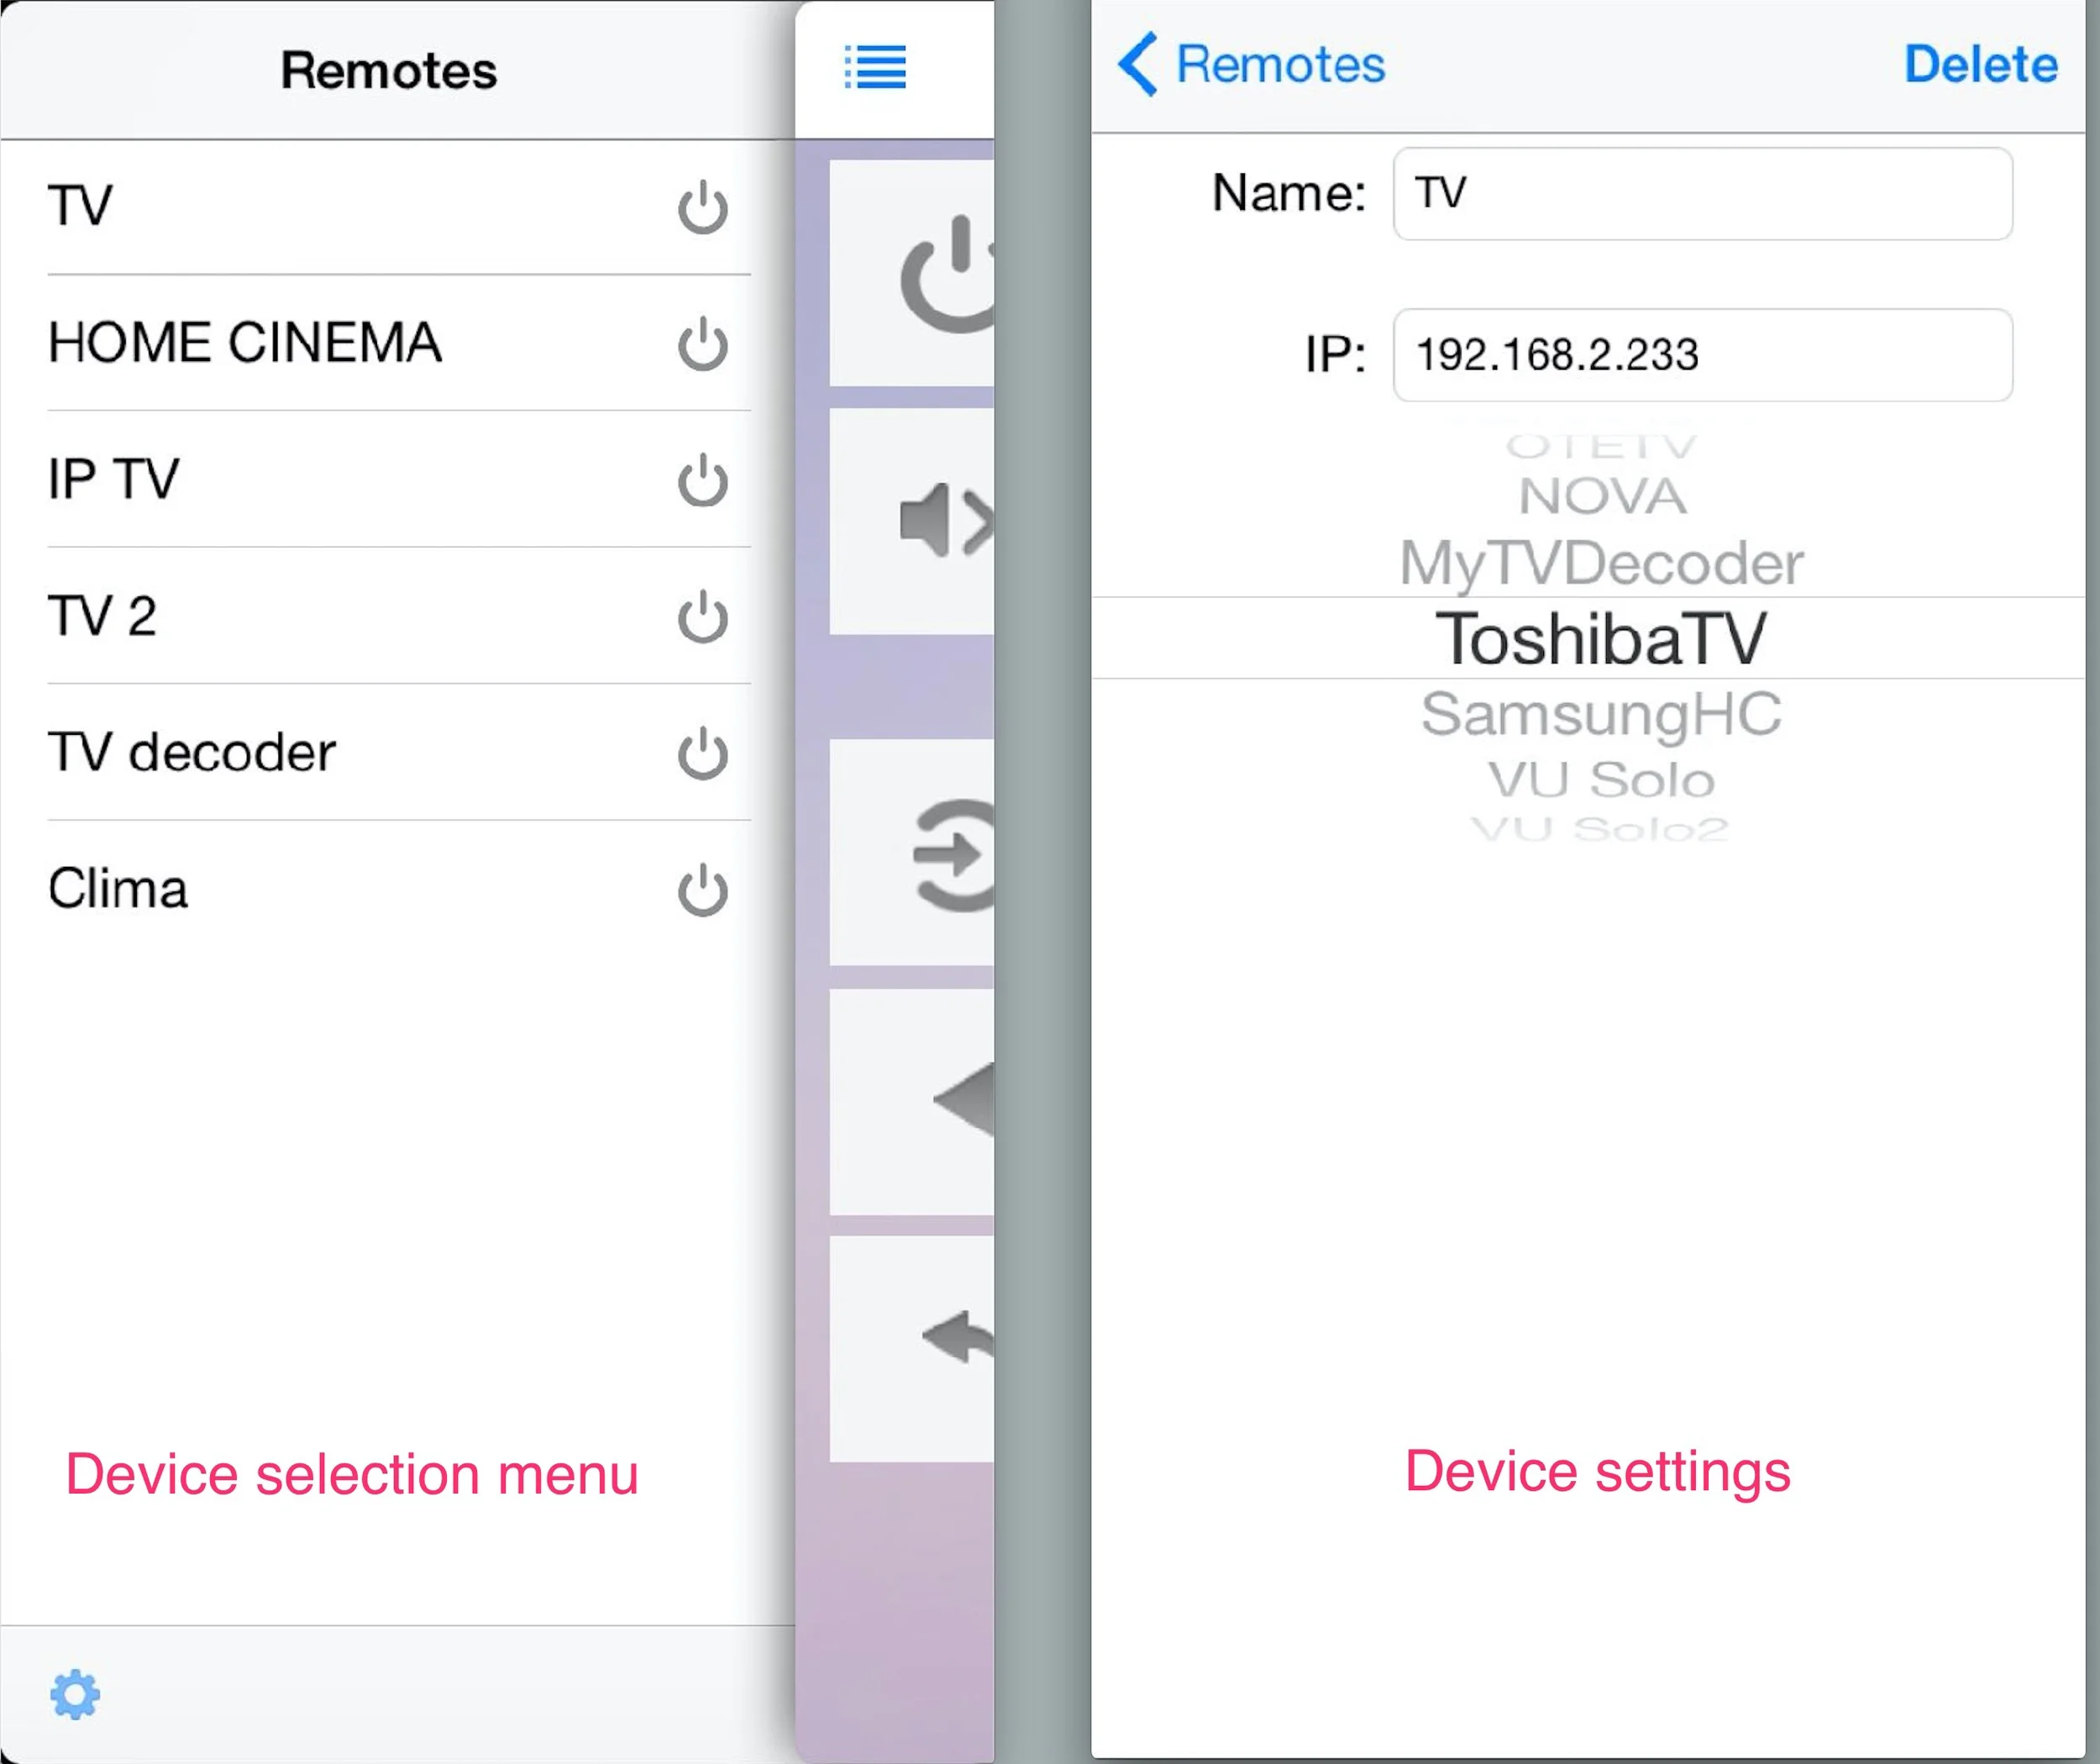Viewport: 2100px width, 1764px height.
Task: Delete this remote device
Action: pyautogui.click(x=1980, y=65)
